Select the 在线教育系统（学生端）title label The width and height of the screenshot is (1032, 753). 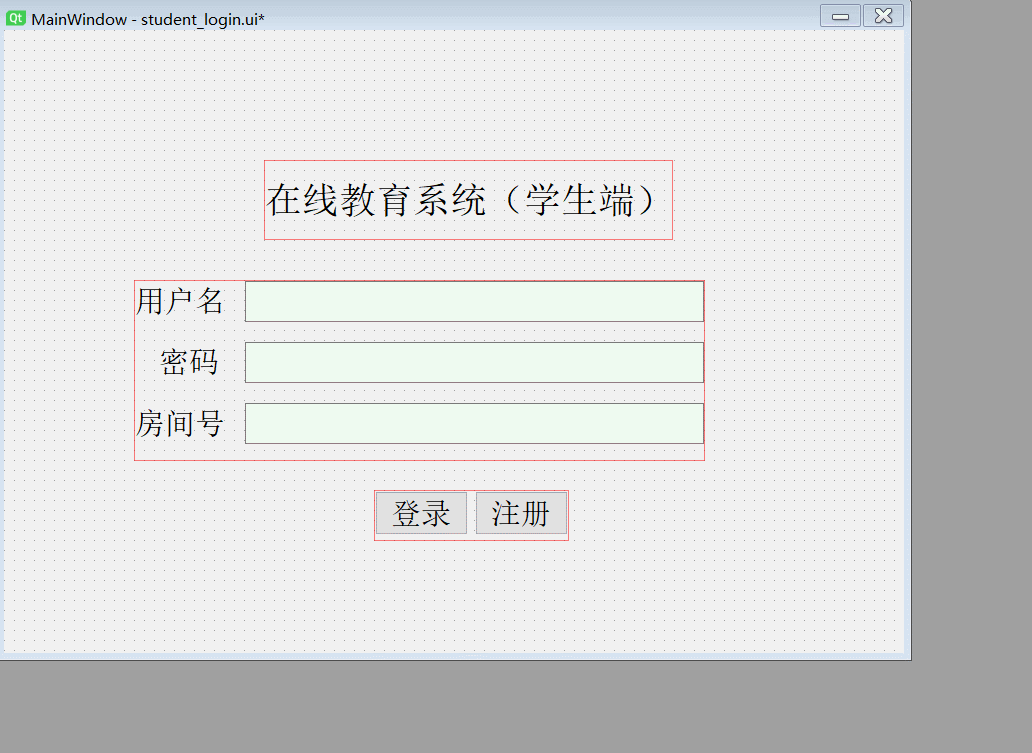coord(468,200)
